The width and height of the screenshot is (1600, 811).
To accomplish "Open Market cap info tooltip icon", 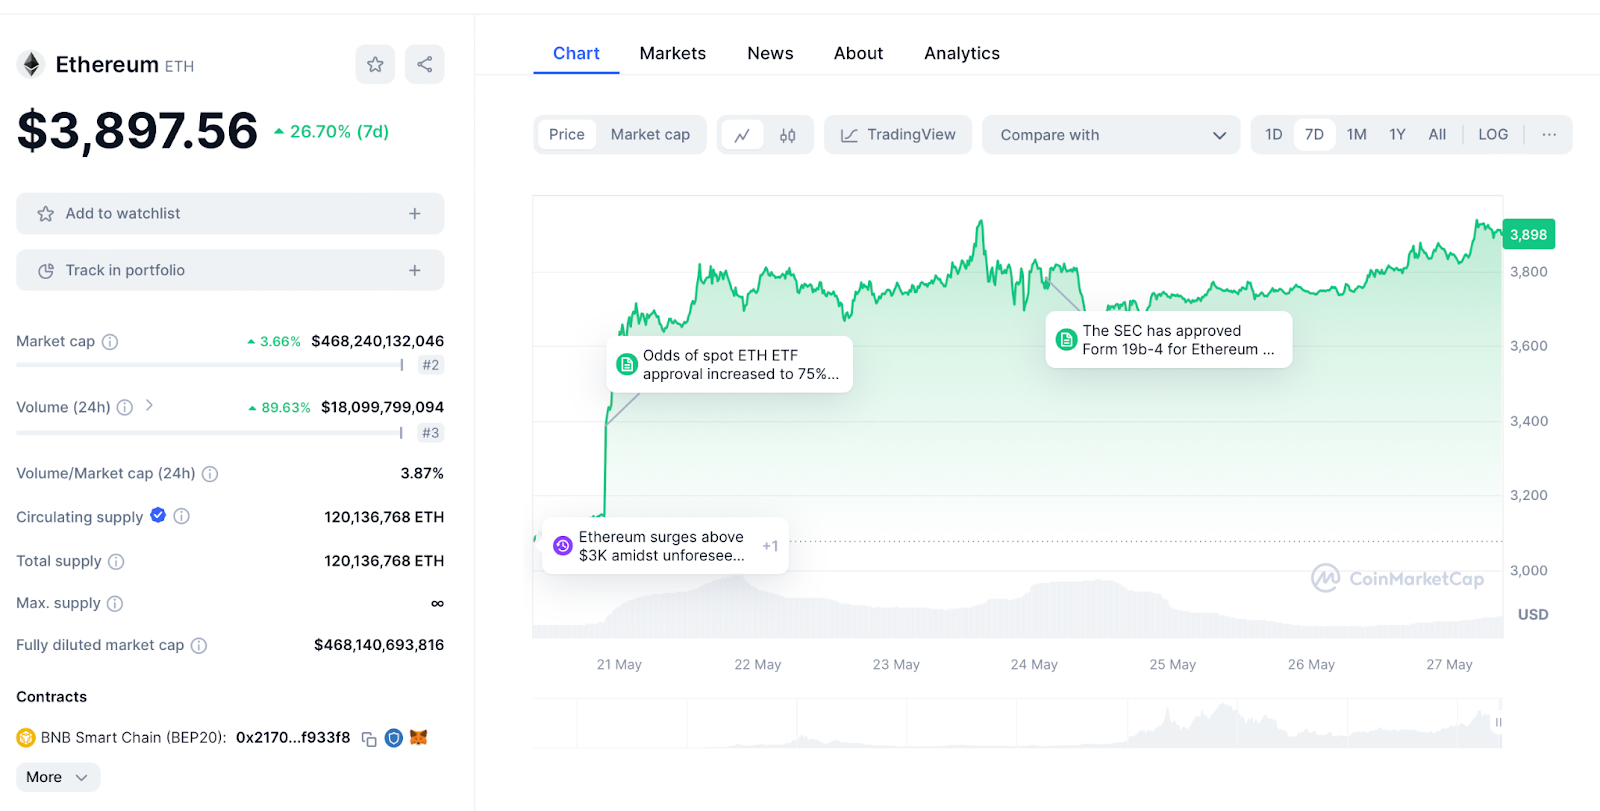I will point(110,342).
